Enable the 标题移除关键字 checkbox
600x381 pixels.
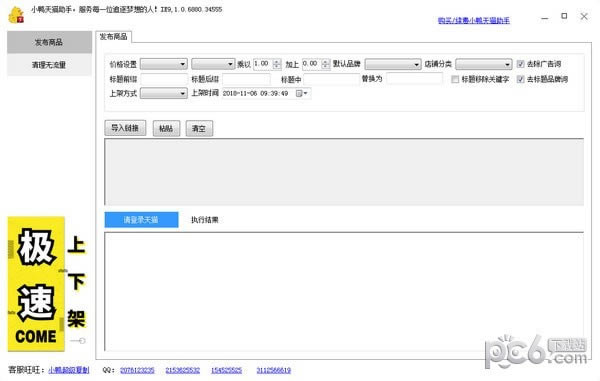point(455,79)
